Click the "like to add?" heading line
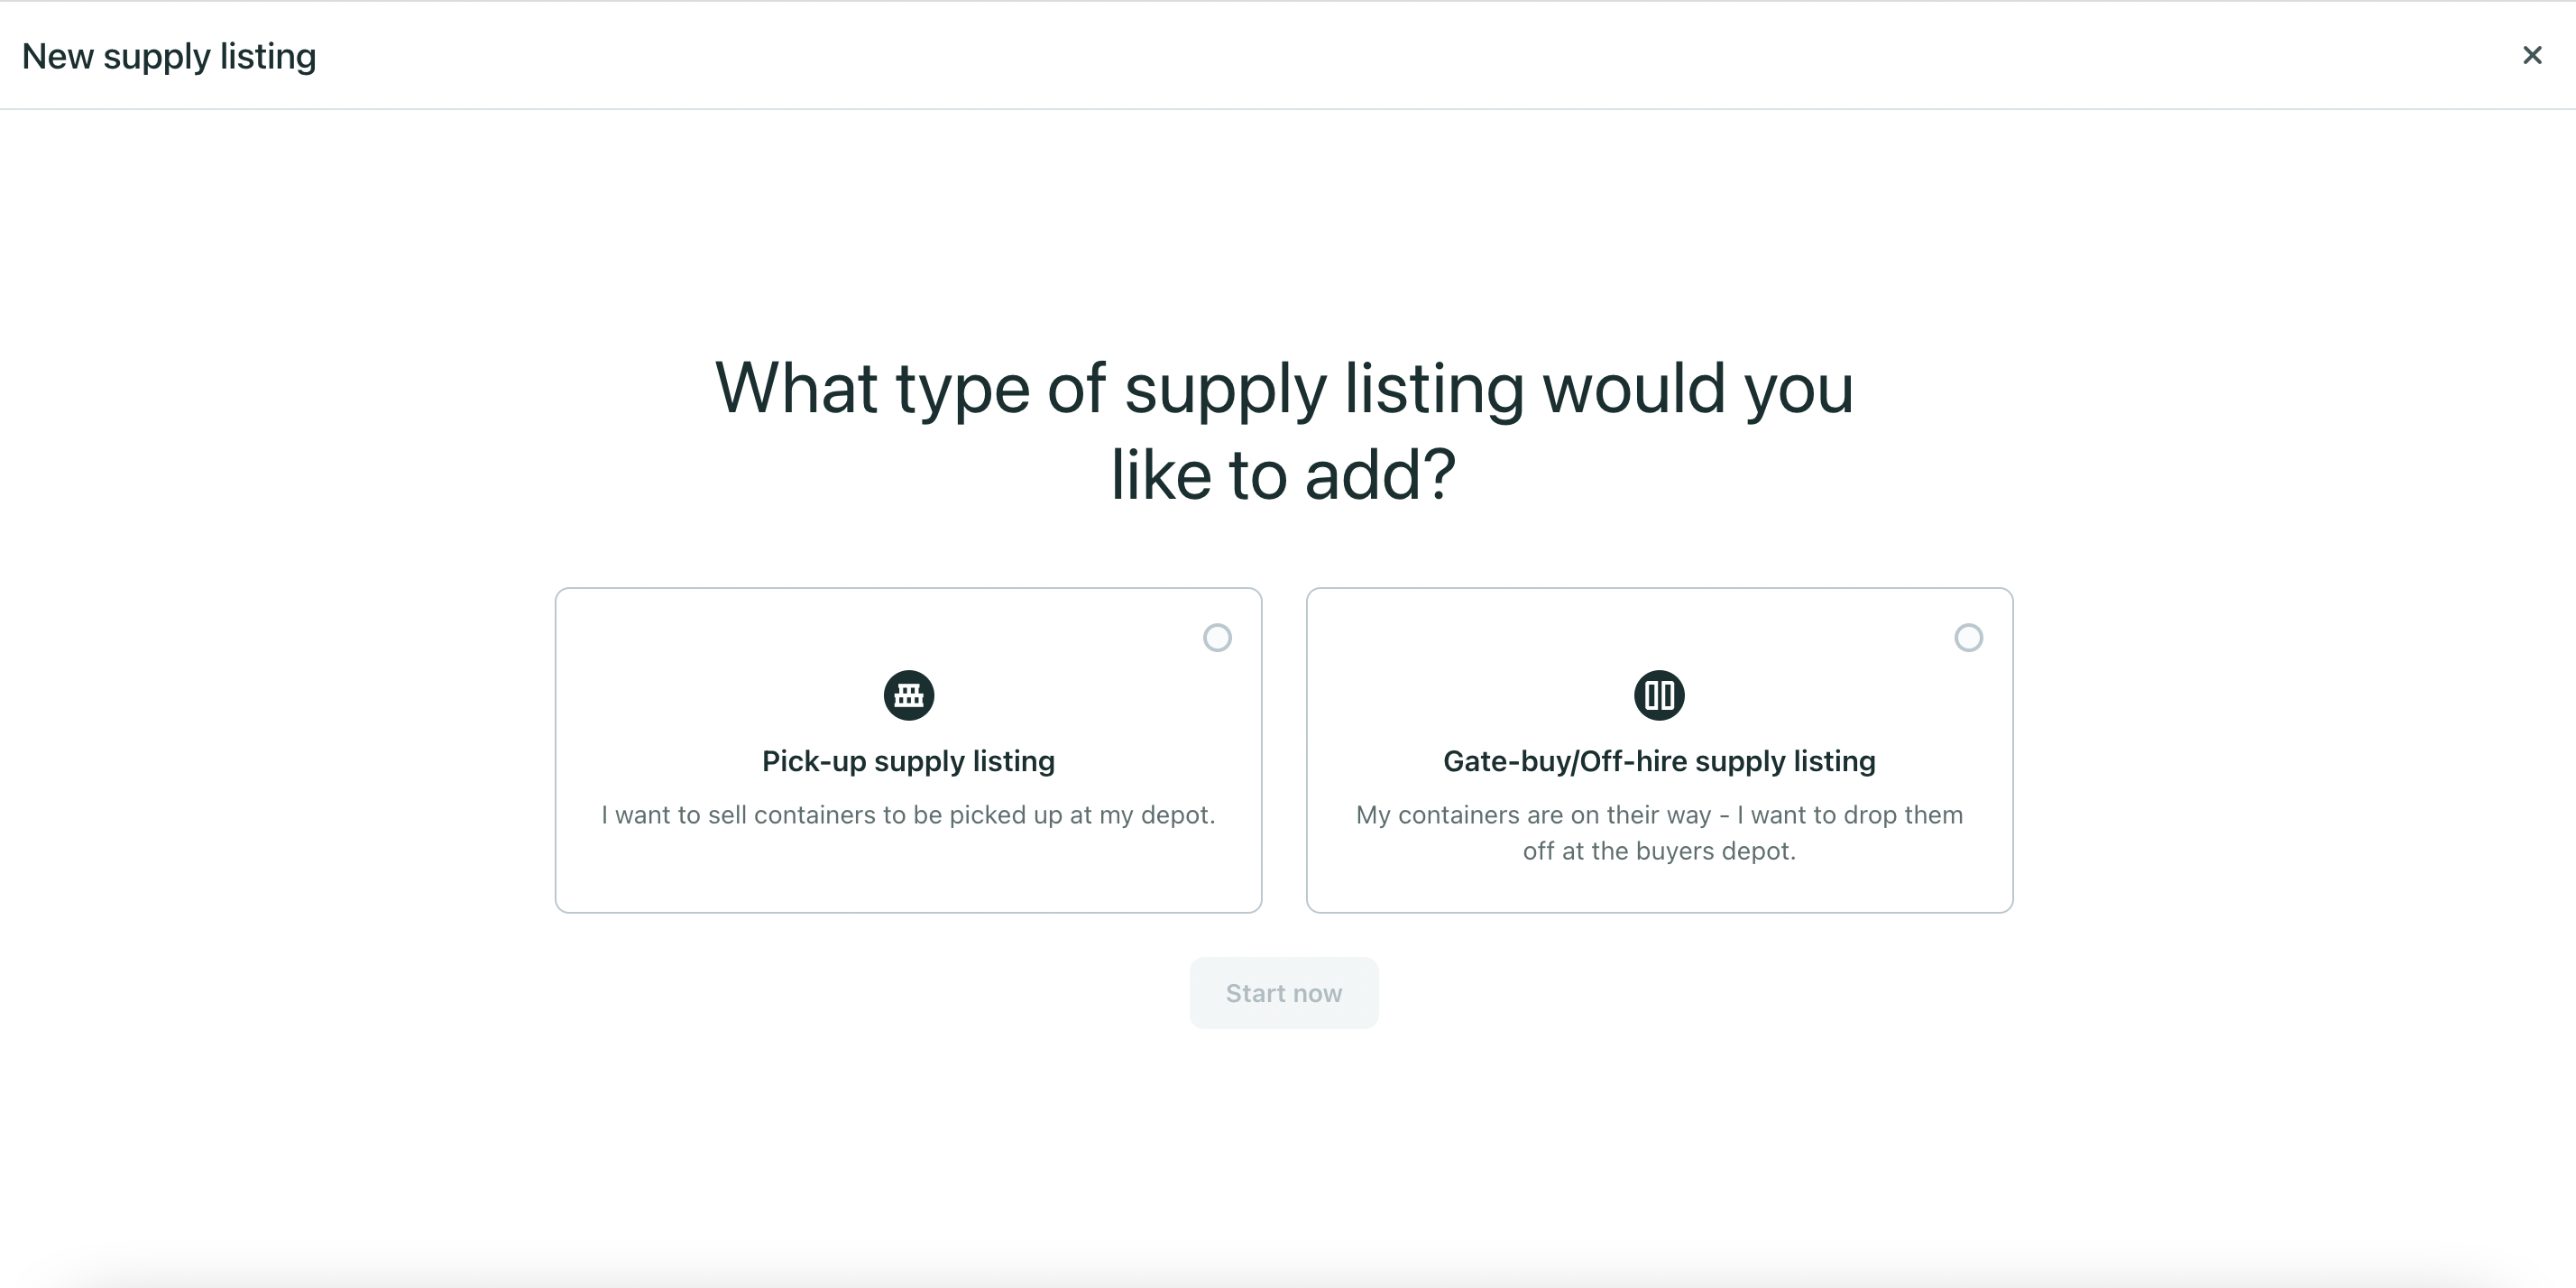This screenshot has height=1288, width=2576. [1284, 475]
